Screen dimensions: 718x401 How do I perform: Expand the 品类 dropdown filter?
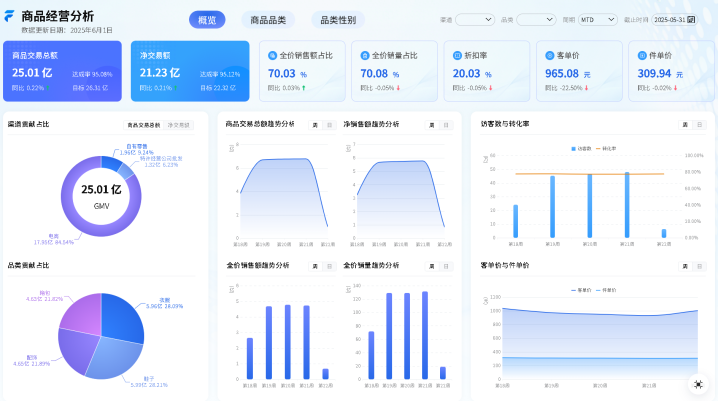535,19
